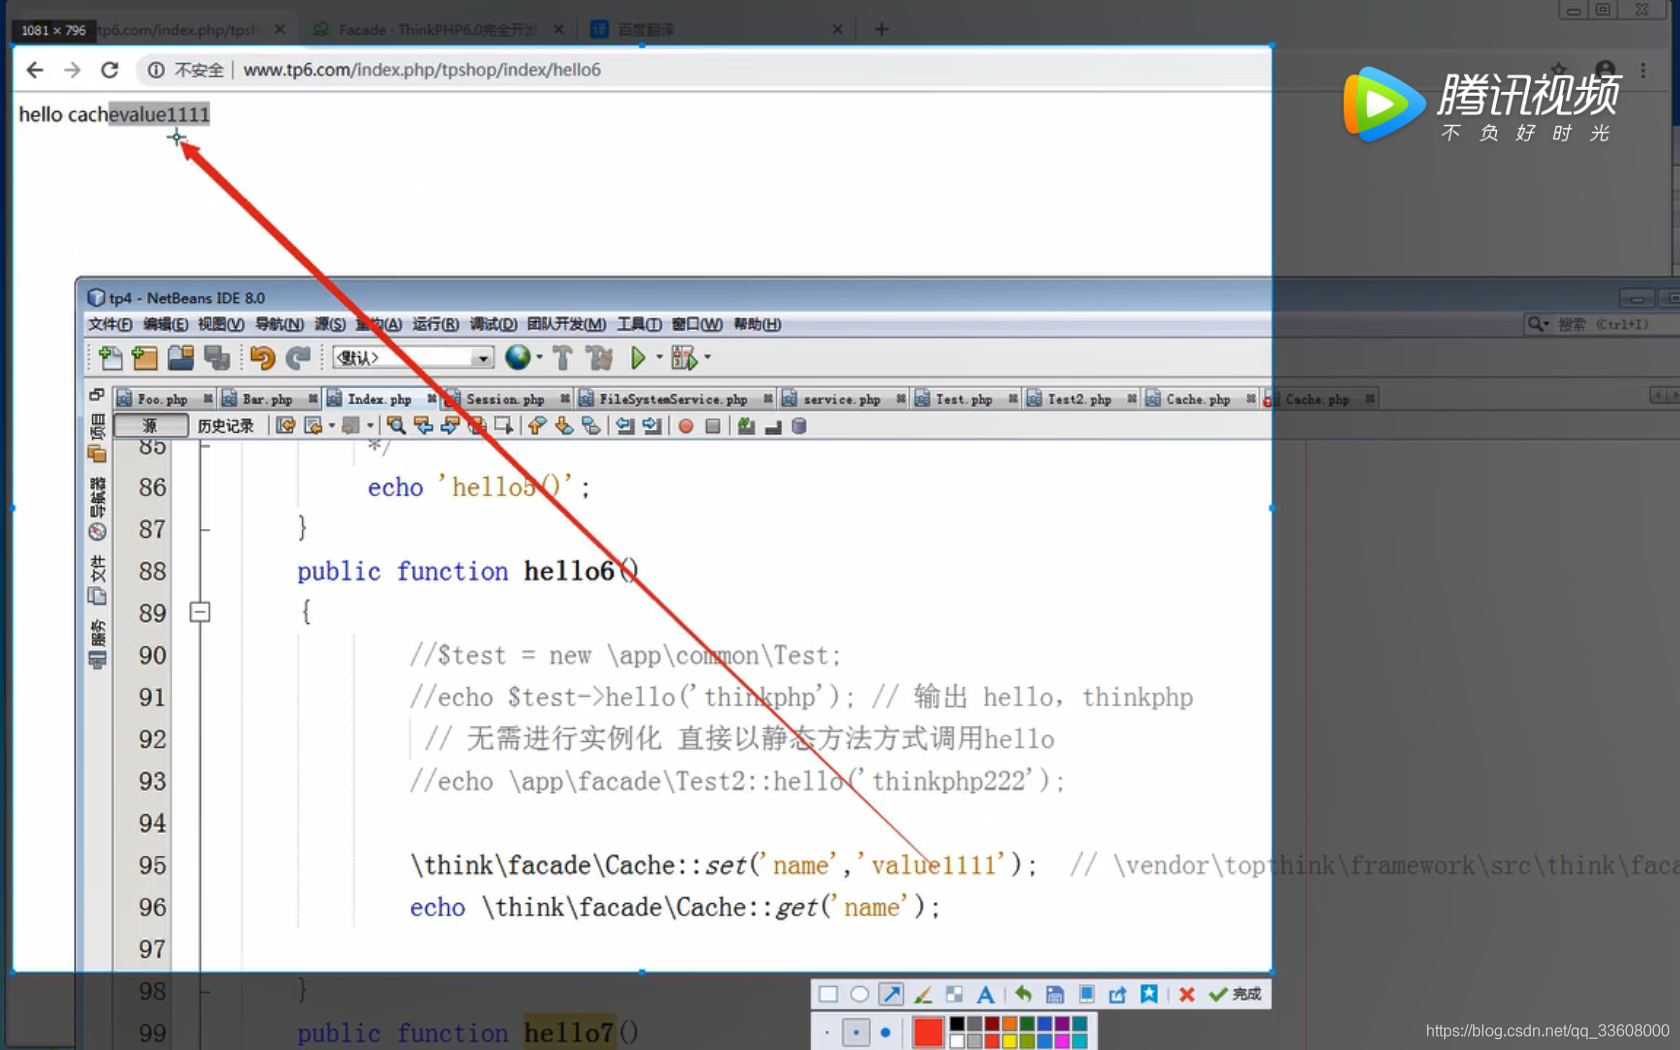This screenshot has height=1050, width=1680.
Task: Cancel screenshot with the red X
Action: tap(1187, 994)
